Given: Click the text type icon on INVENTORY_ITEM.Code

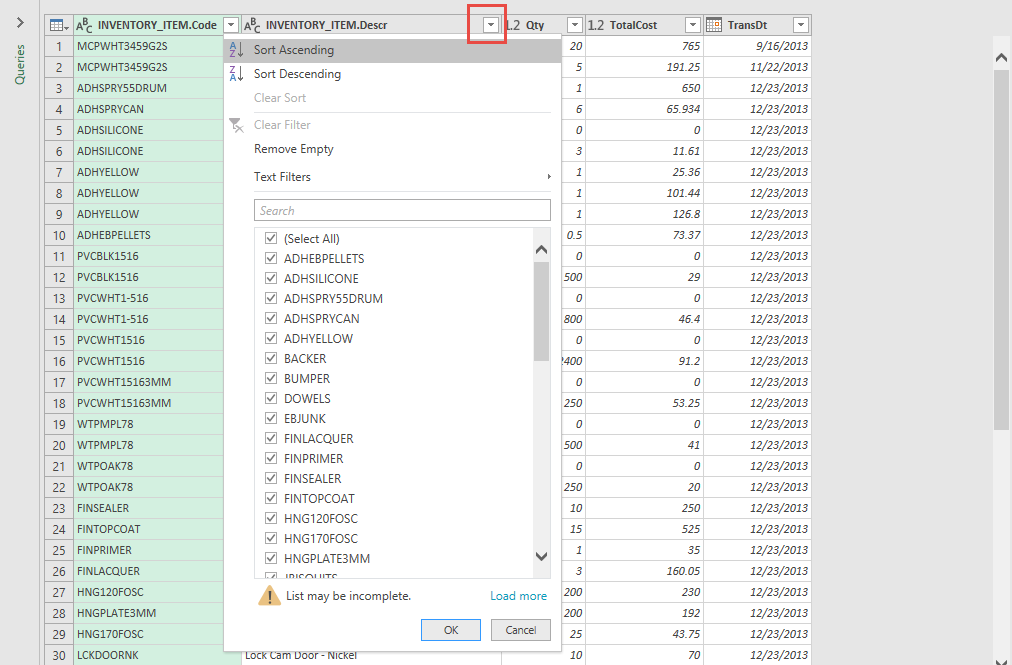Looking at the screenshot, I should [85, 25].
